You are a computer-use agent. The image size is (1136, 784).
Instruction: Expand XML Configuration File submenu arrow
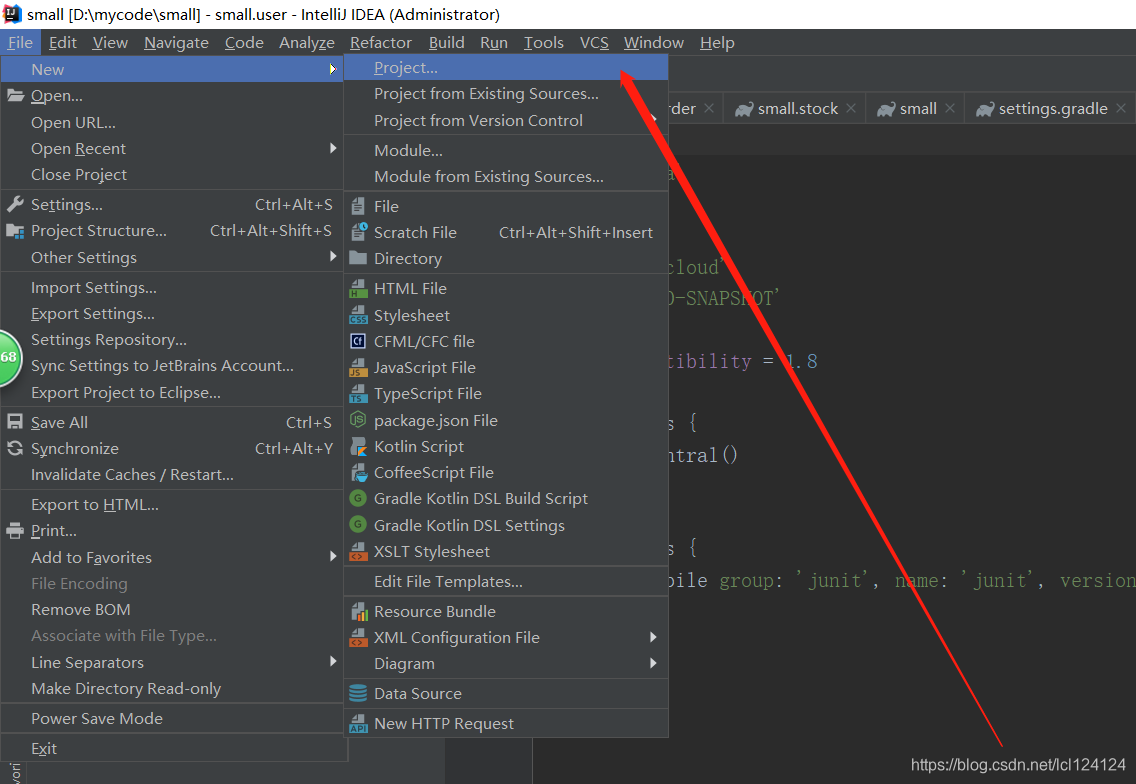tap(653, 637)
